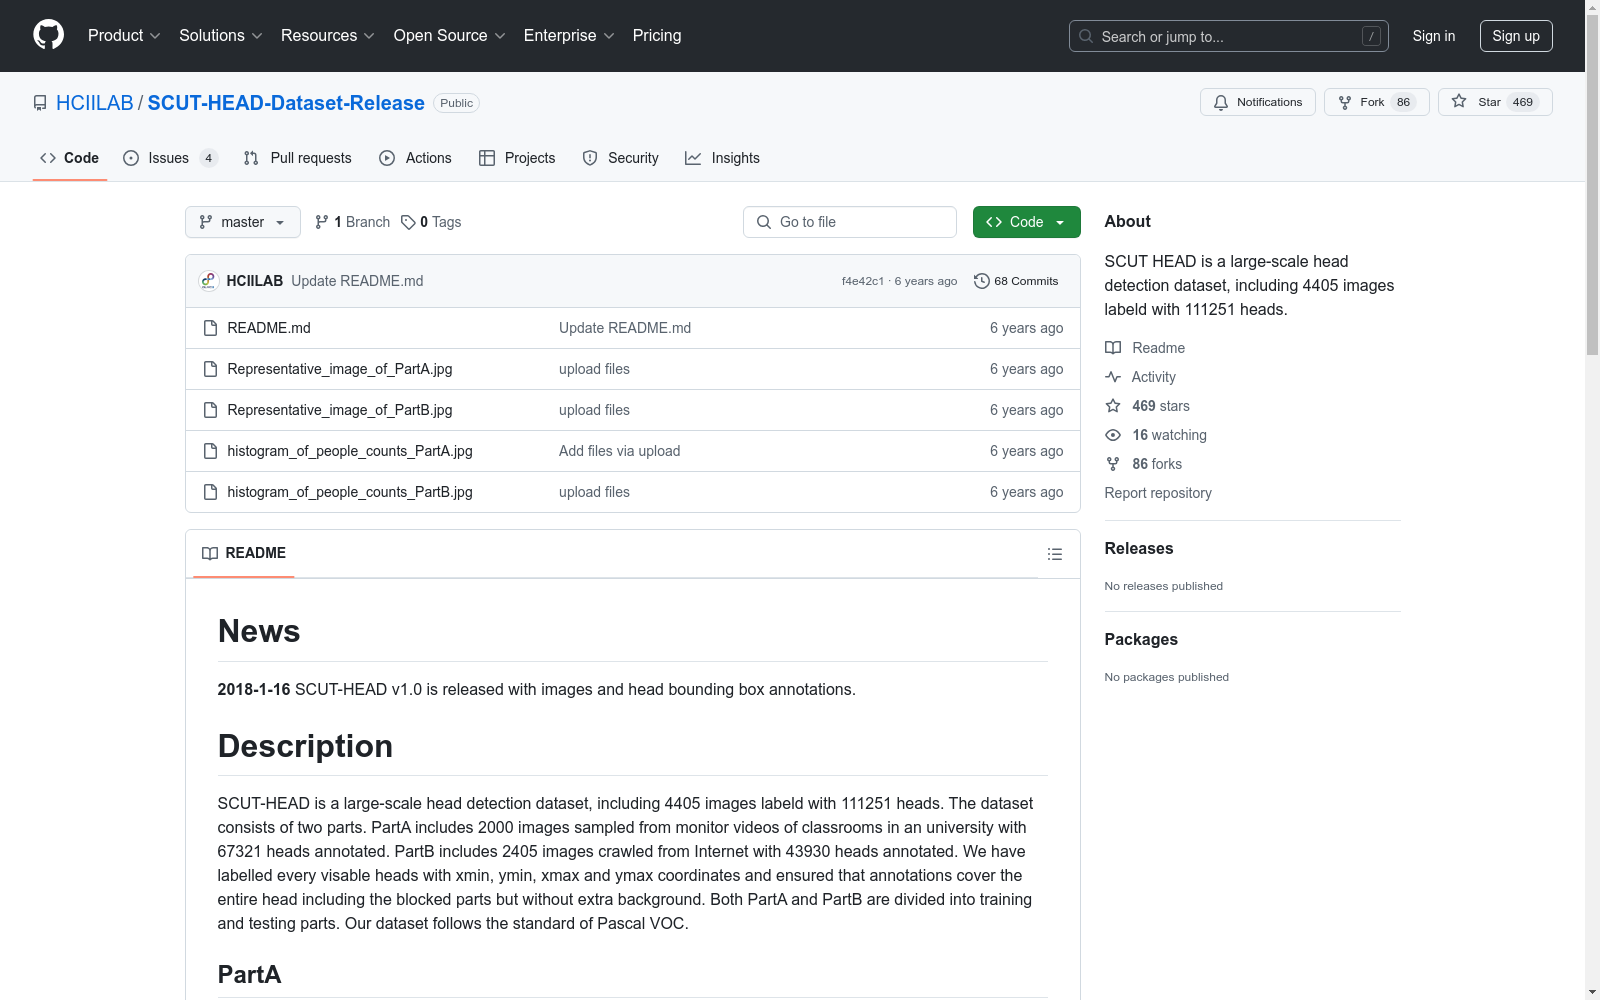The width and height of the screenshot is (1600, 1000).
Task: Open the README.md file name
Action: pyautogui.click(x=269, y=328)
